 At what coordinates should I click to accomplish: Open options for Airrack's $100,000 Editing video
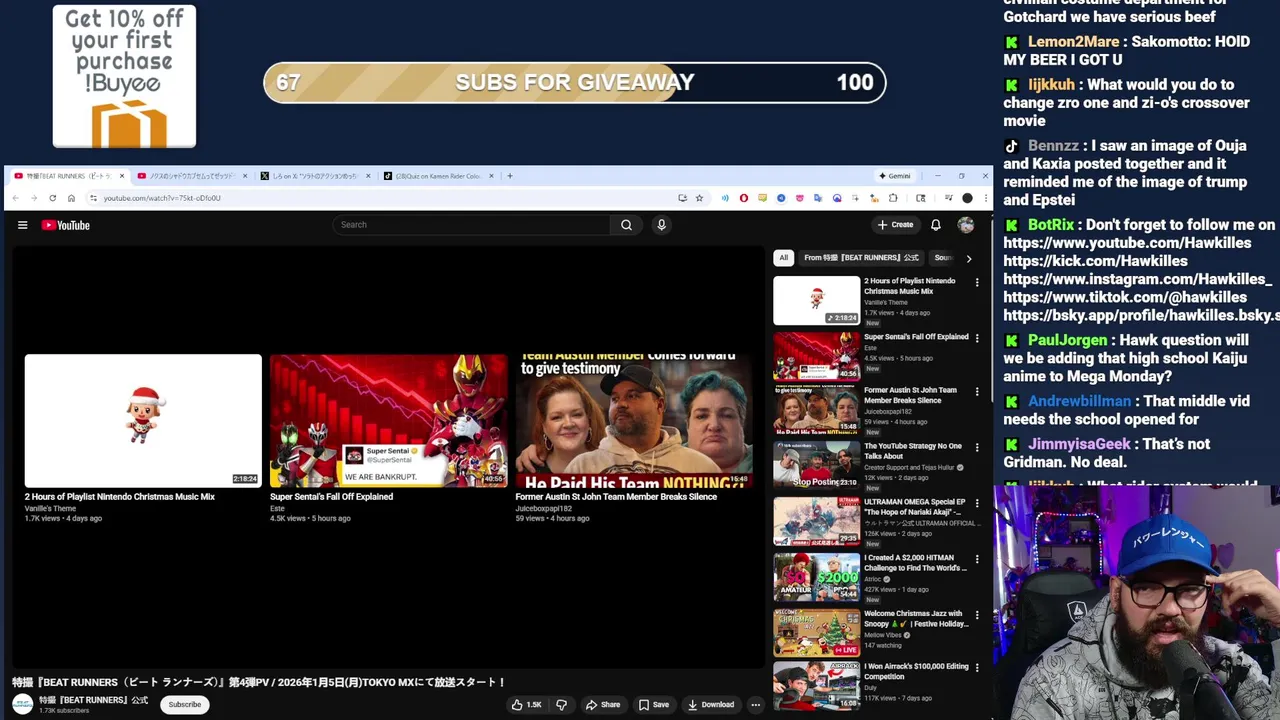coord(977,668)
